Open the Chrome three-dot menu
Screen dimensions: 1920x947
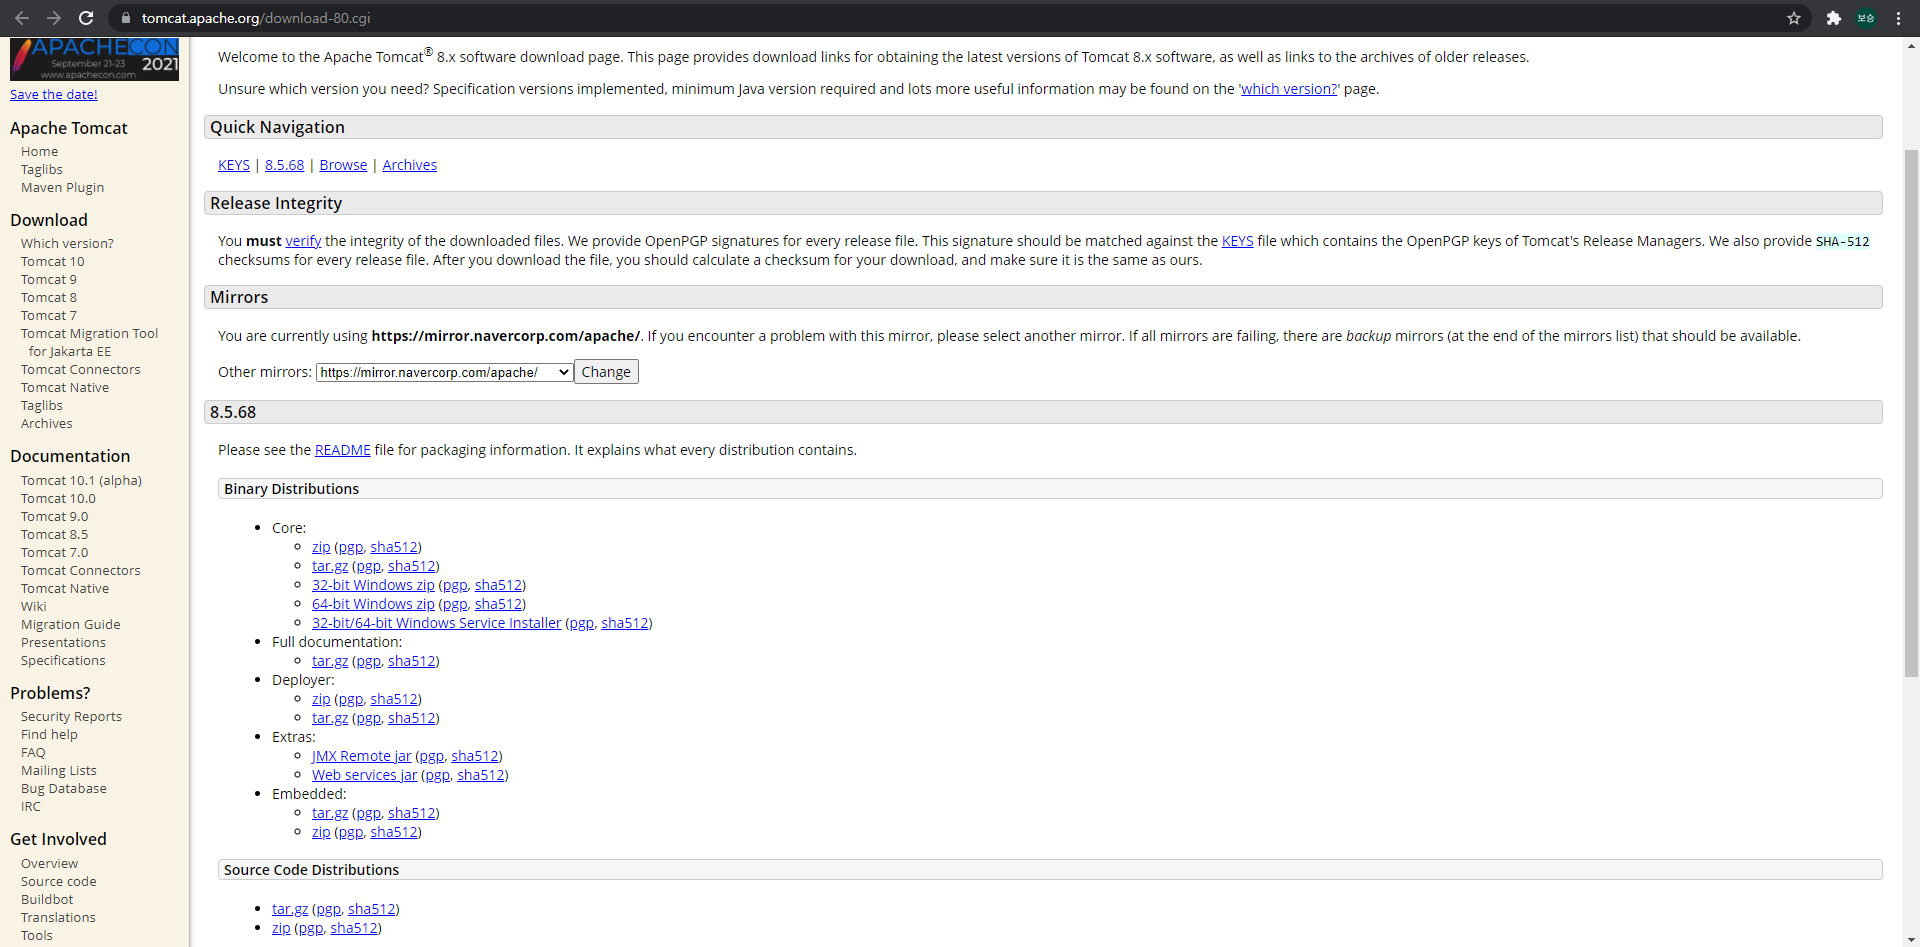(x=1898, y=18)
